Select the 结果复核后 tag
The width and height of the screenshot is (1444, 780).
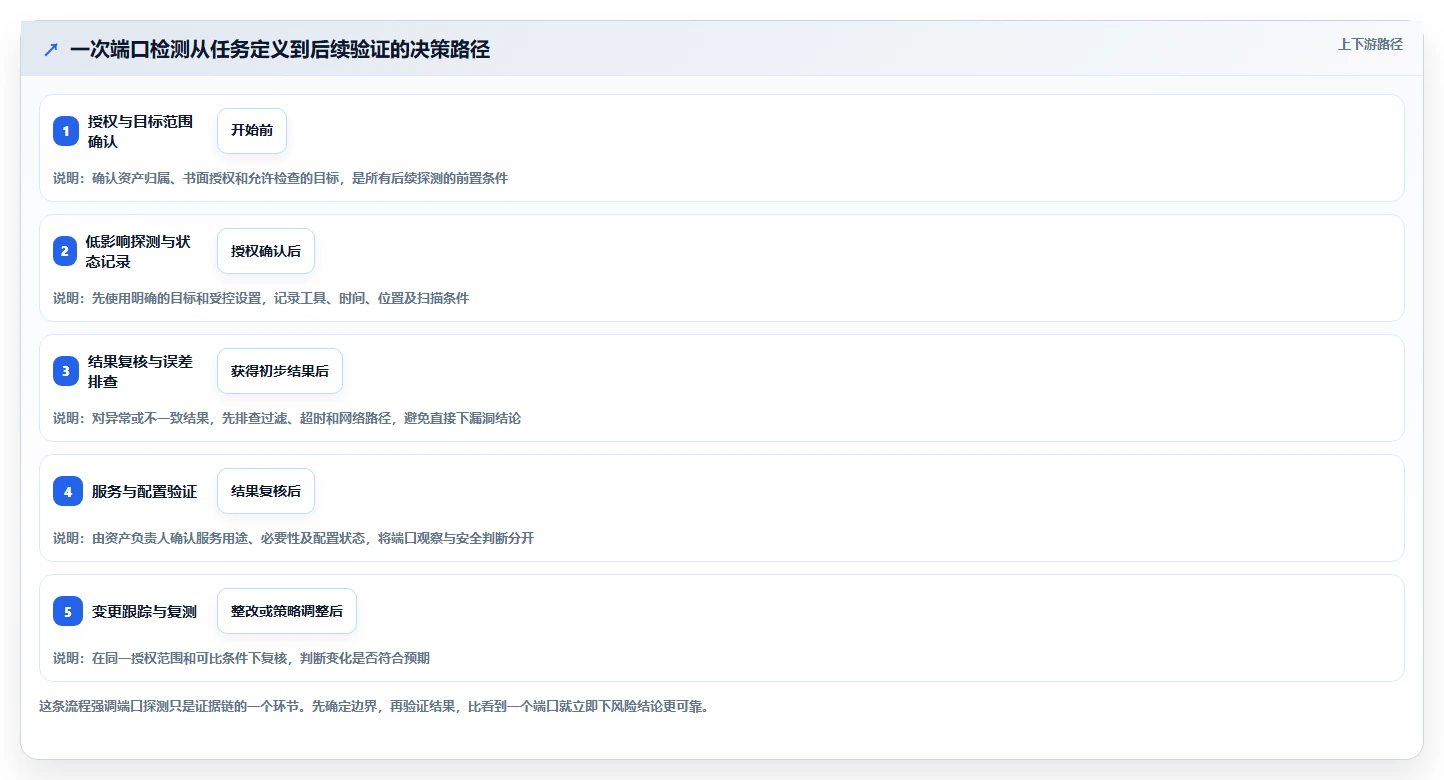click(x=266, y=491)
